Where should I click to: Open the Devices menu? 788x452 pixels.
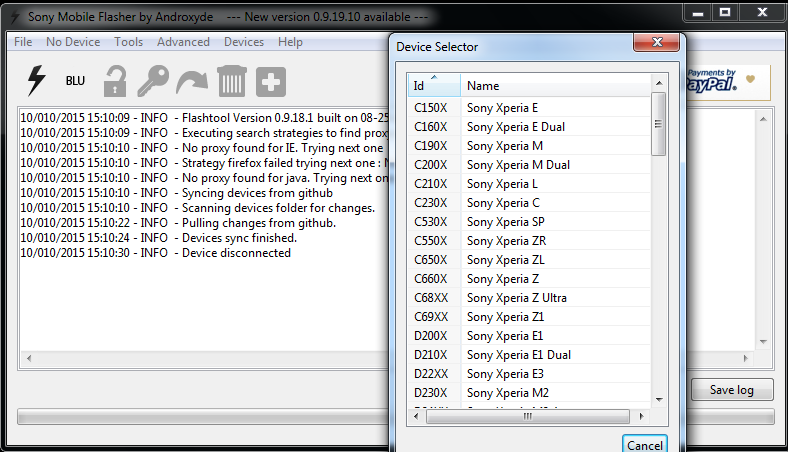(244, 42)
